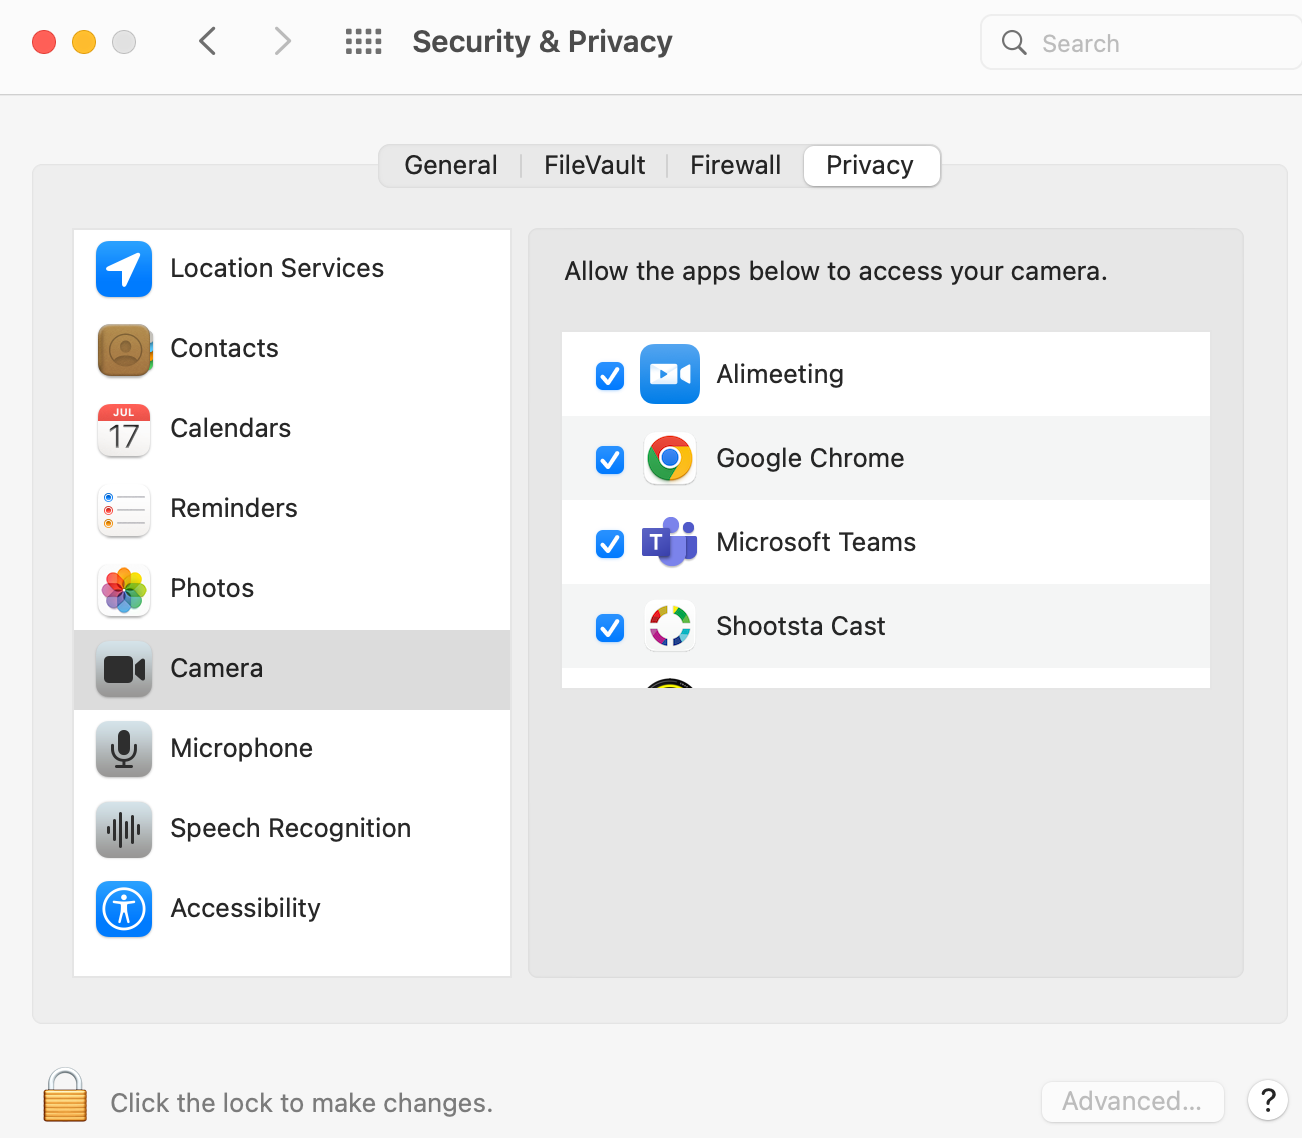Select the Reminders list icon
The width and height of the screenshot is (1302, 1138).
(124, 509)
